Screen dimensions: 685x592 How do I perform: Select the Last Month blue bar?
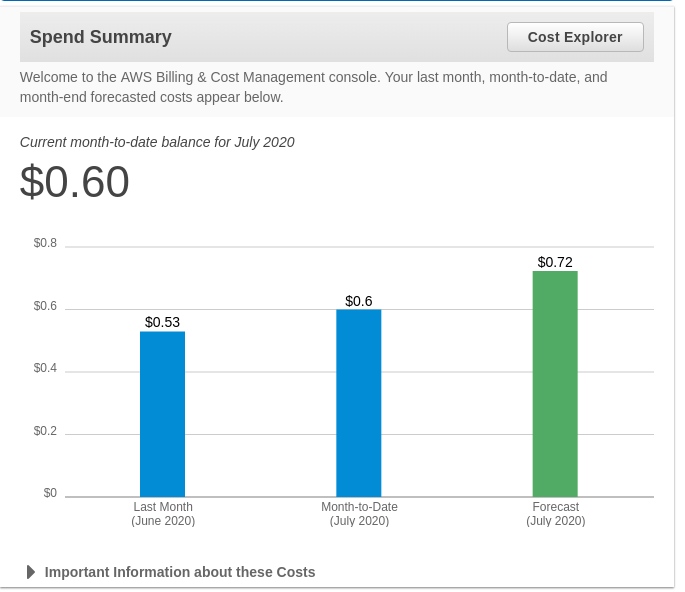(x=162, y=414)
